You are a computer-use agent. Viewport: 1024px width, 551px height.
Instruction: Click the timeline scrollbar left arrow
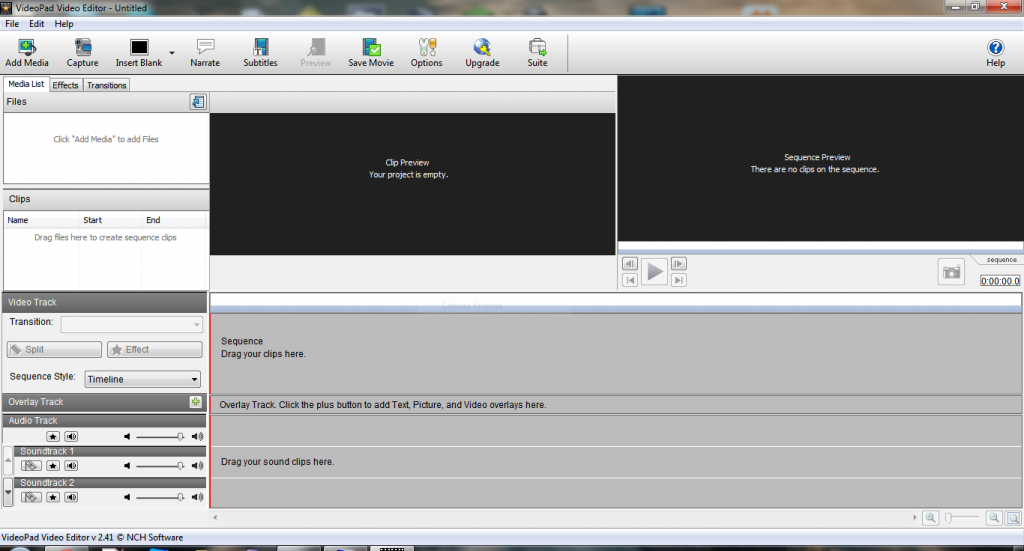click(216, 517)
